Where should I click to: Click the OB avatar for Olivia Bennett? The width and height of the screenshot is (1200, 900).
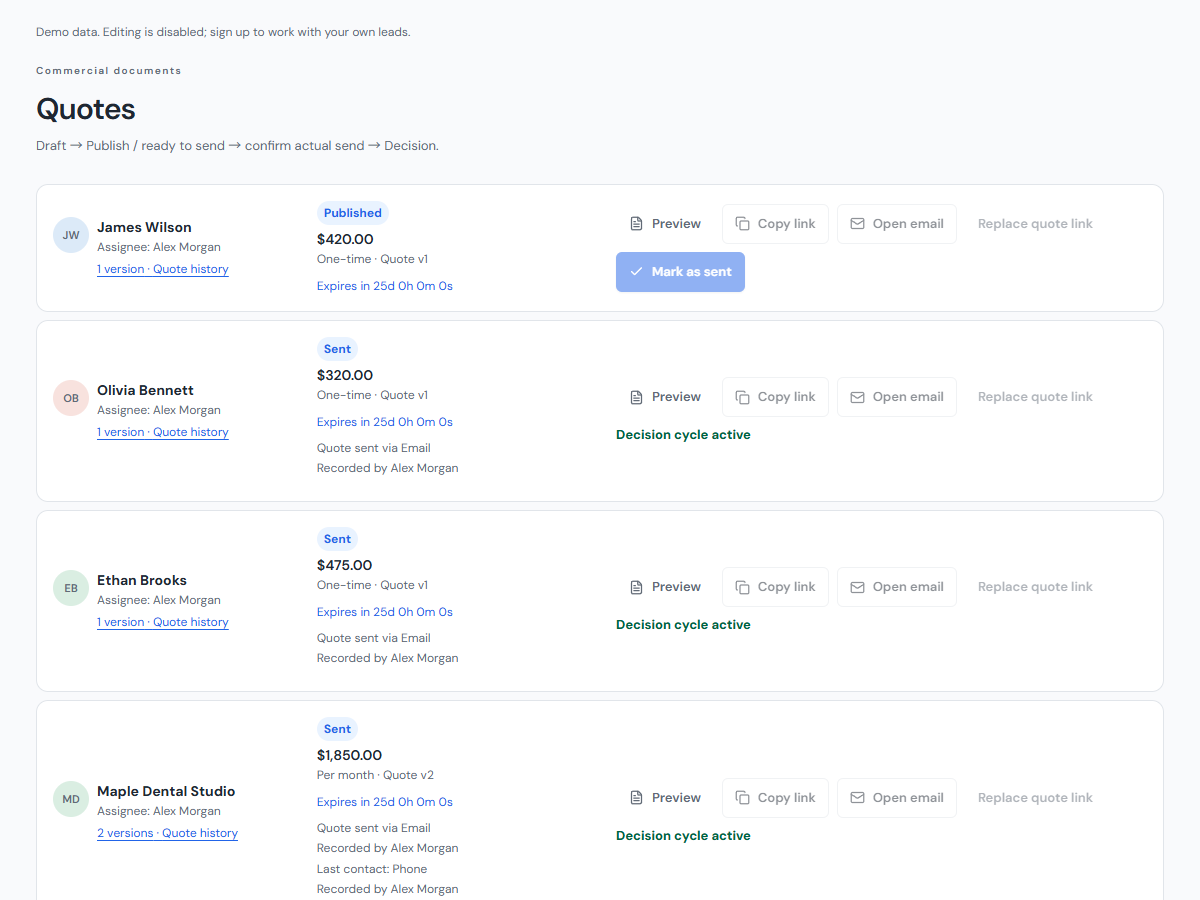pyautogui.click(x=71, y=398)
